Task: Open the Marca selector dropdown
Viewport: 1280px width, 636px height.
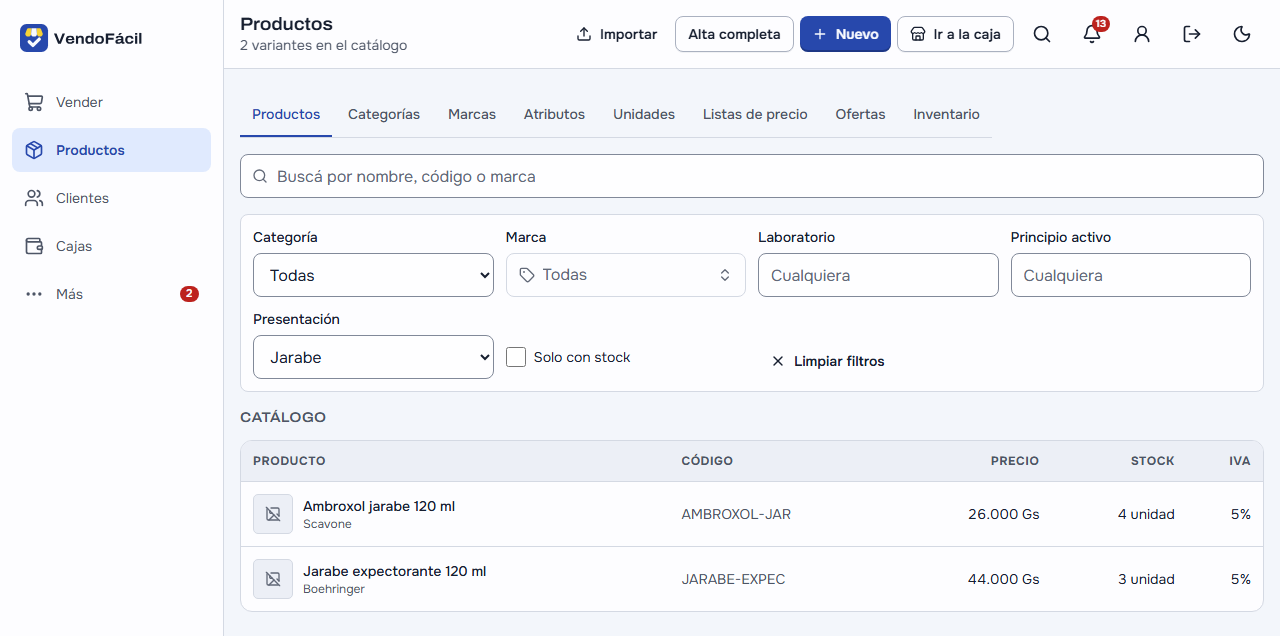Action: (x=626, y=275)
